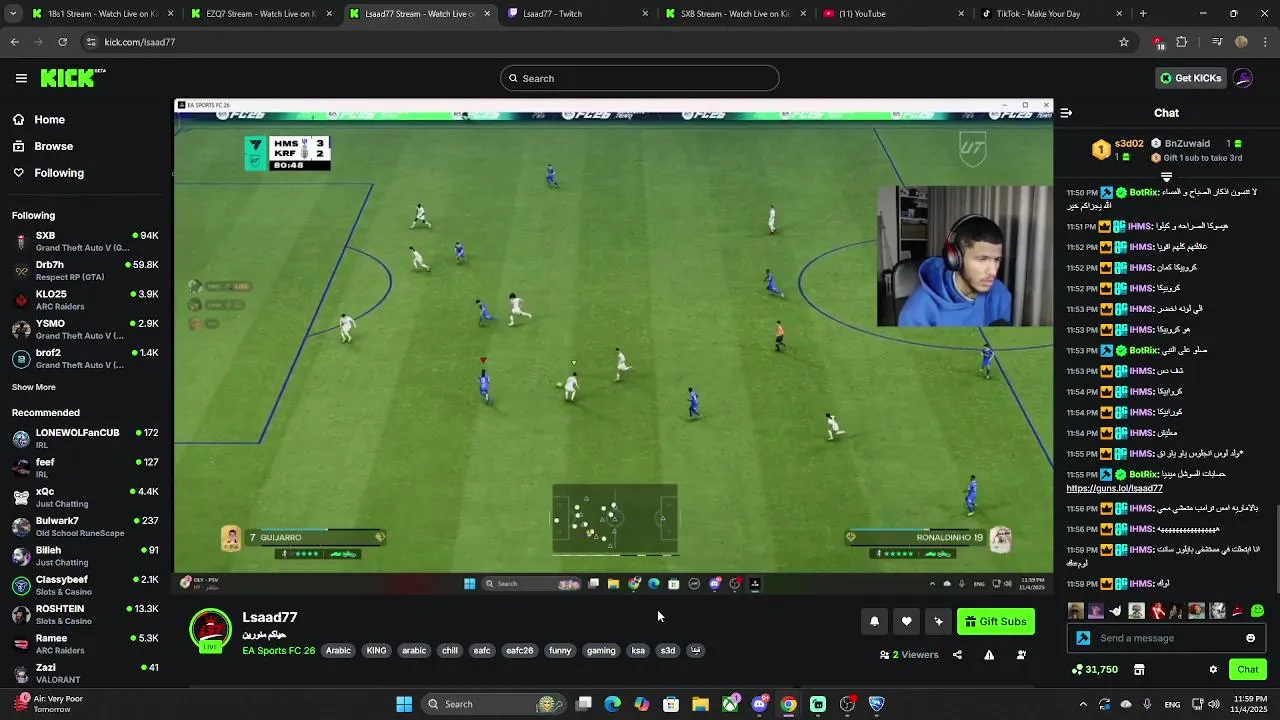Open Microsoft Edge from the taskbar

coord(612,704)
